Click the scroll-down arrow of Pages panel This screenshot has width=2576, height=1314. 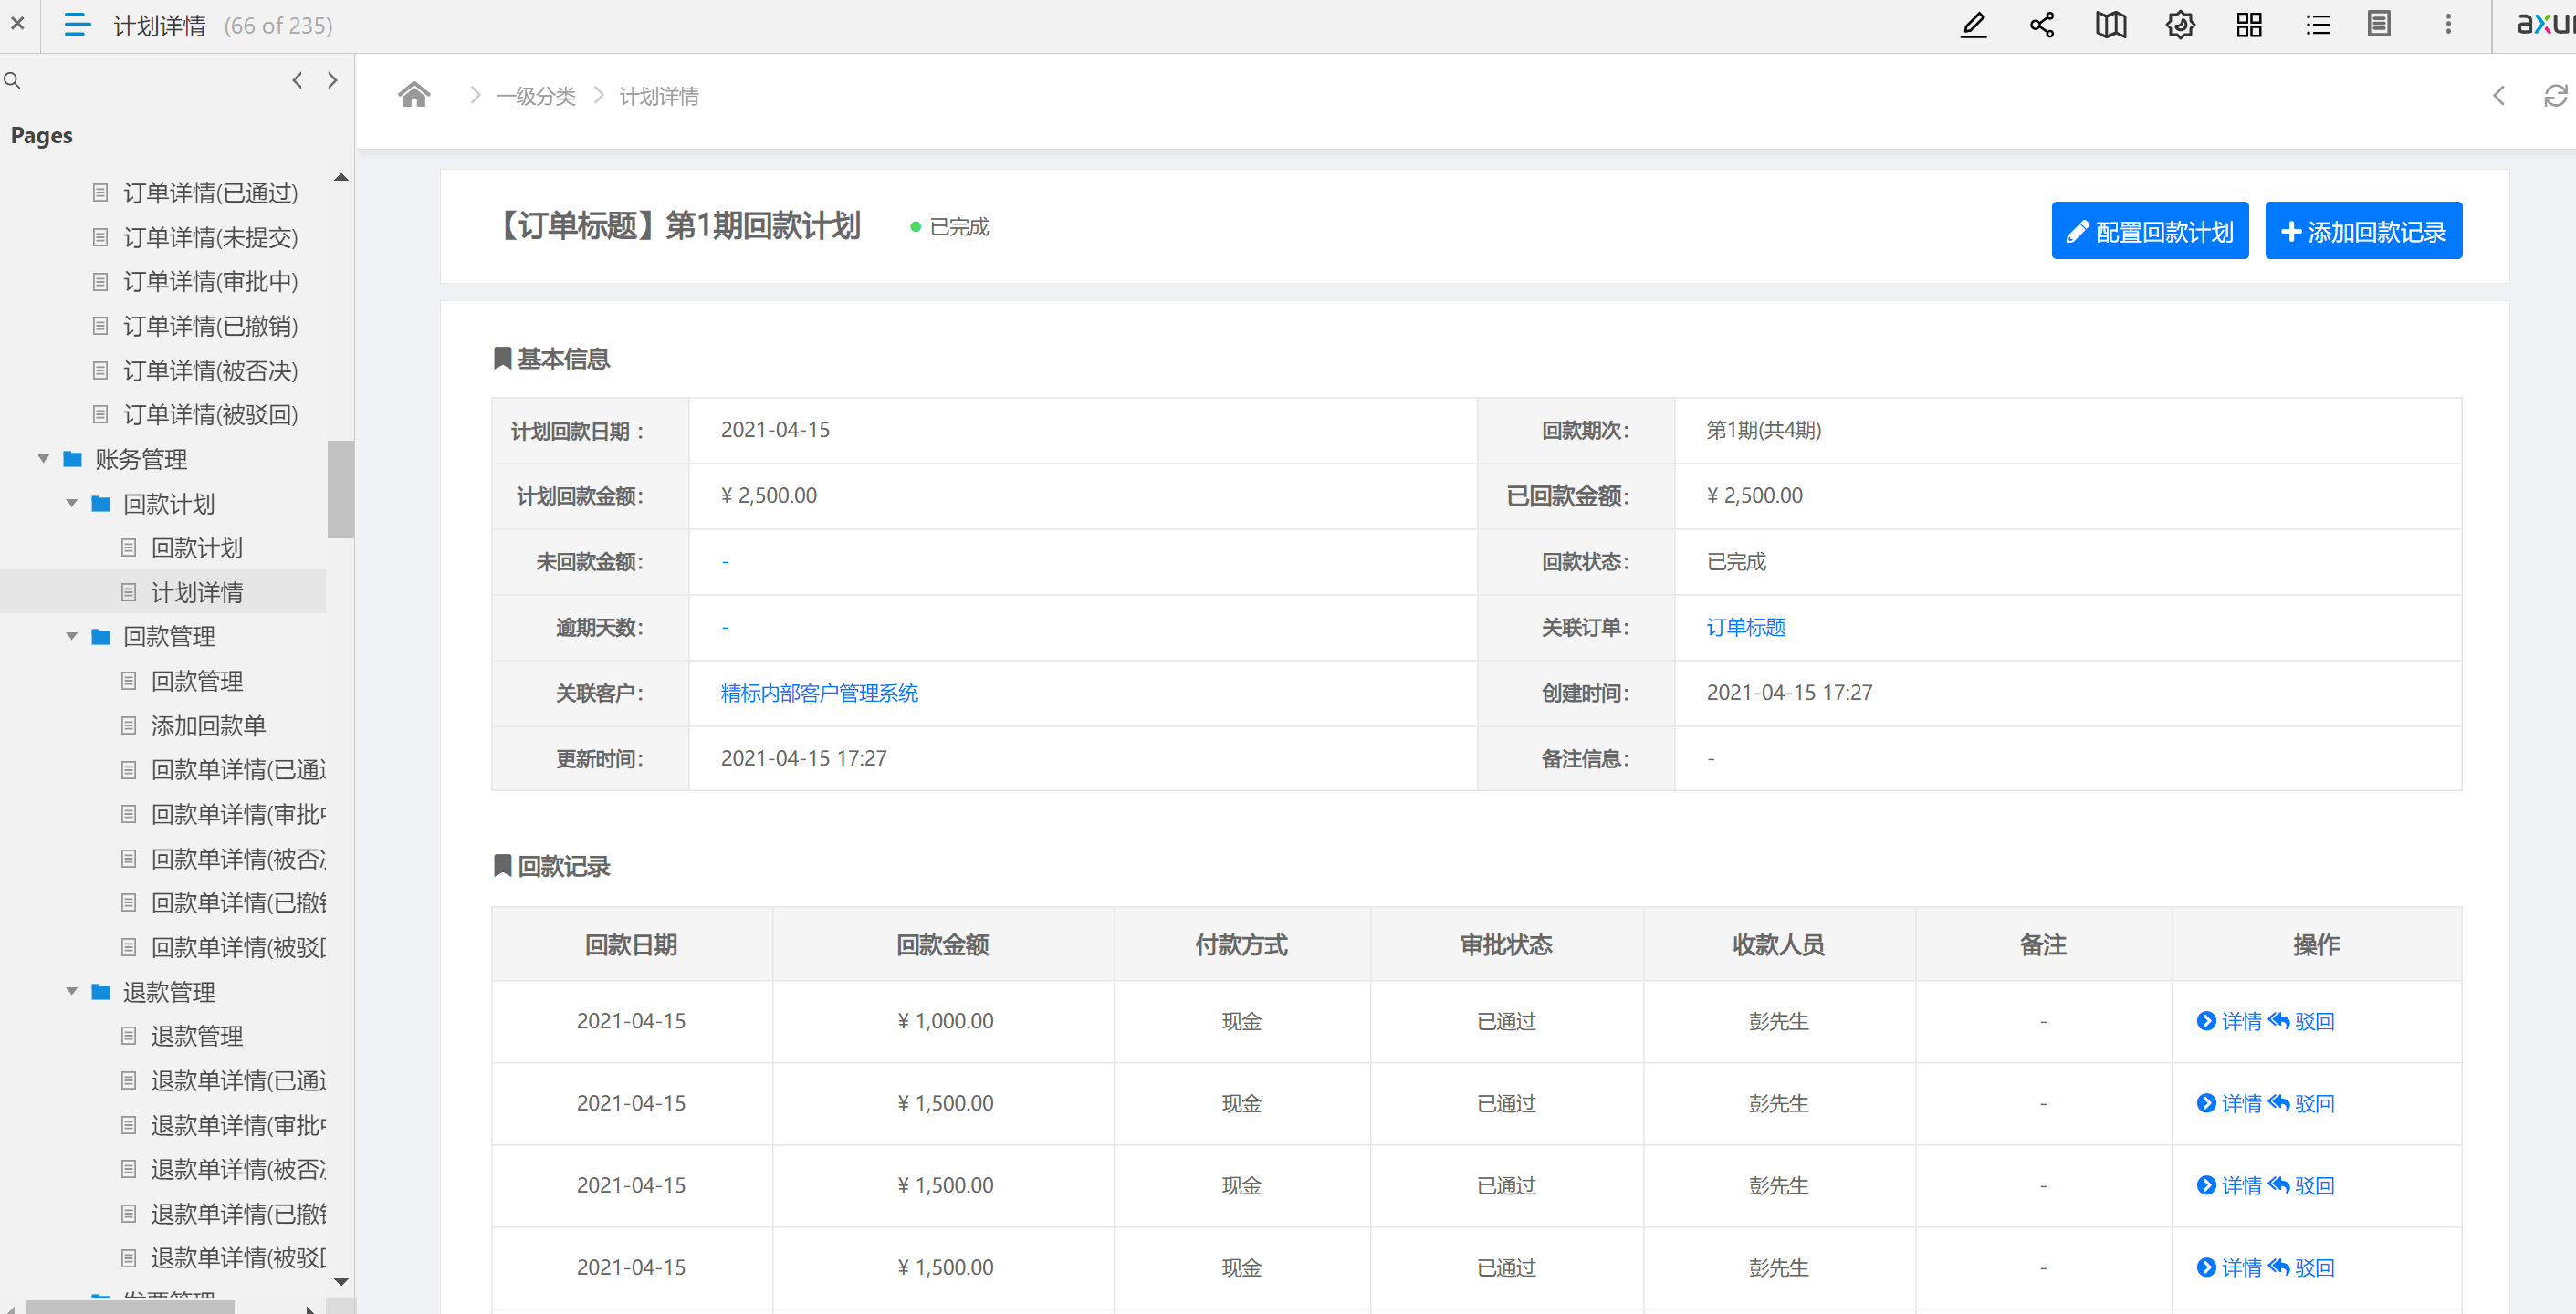[341, 1281]
